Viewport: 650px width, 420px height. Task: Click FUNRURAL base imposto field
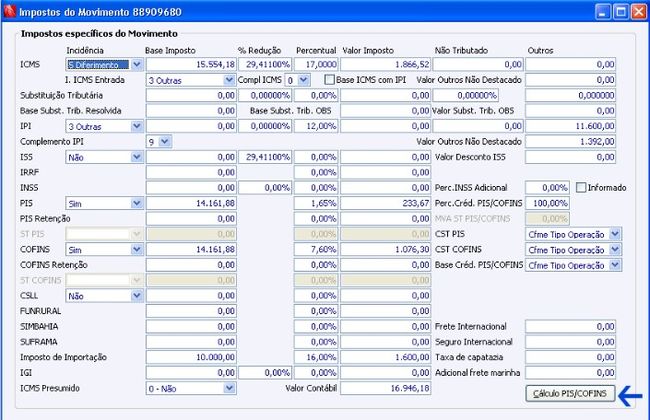(191, 311)
